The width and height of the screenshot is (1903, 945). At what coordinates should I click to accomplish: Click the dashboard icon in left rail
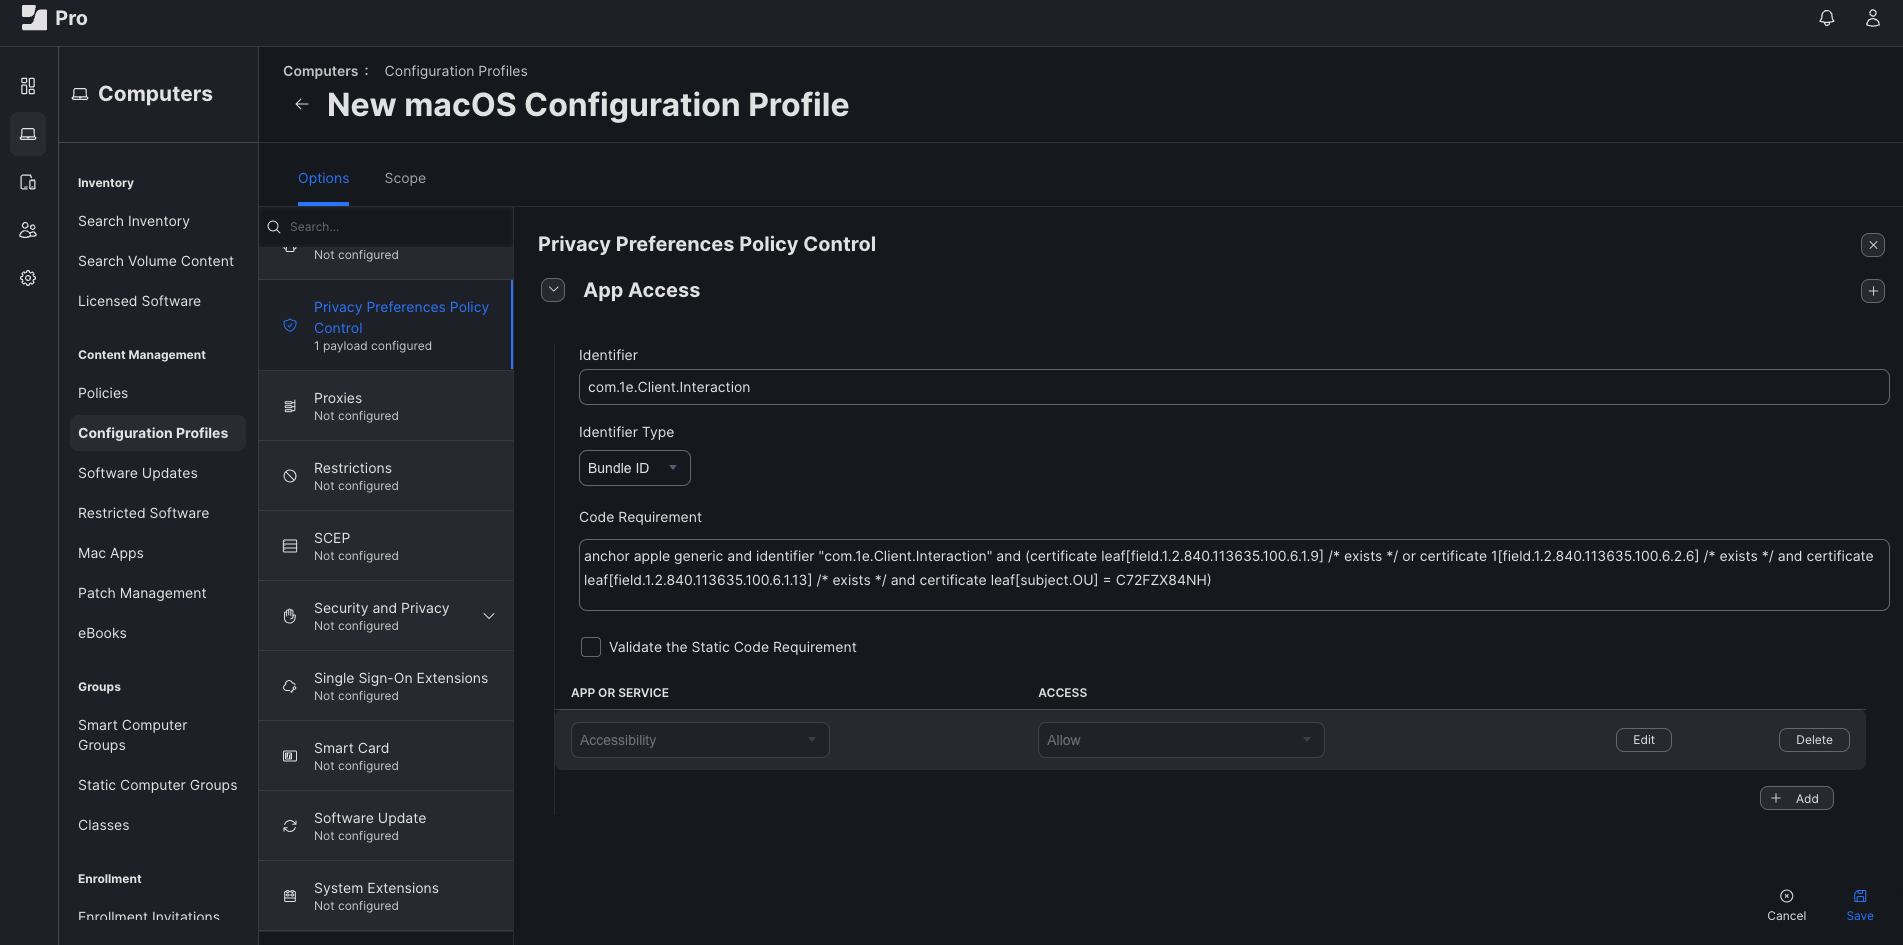[28, 86]
